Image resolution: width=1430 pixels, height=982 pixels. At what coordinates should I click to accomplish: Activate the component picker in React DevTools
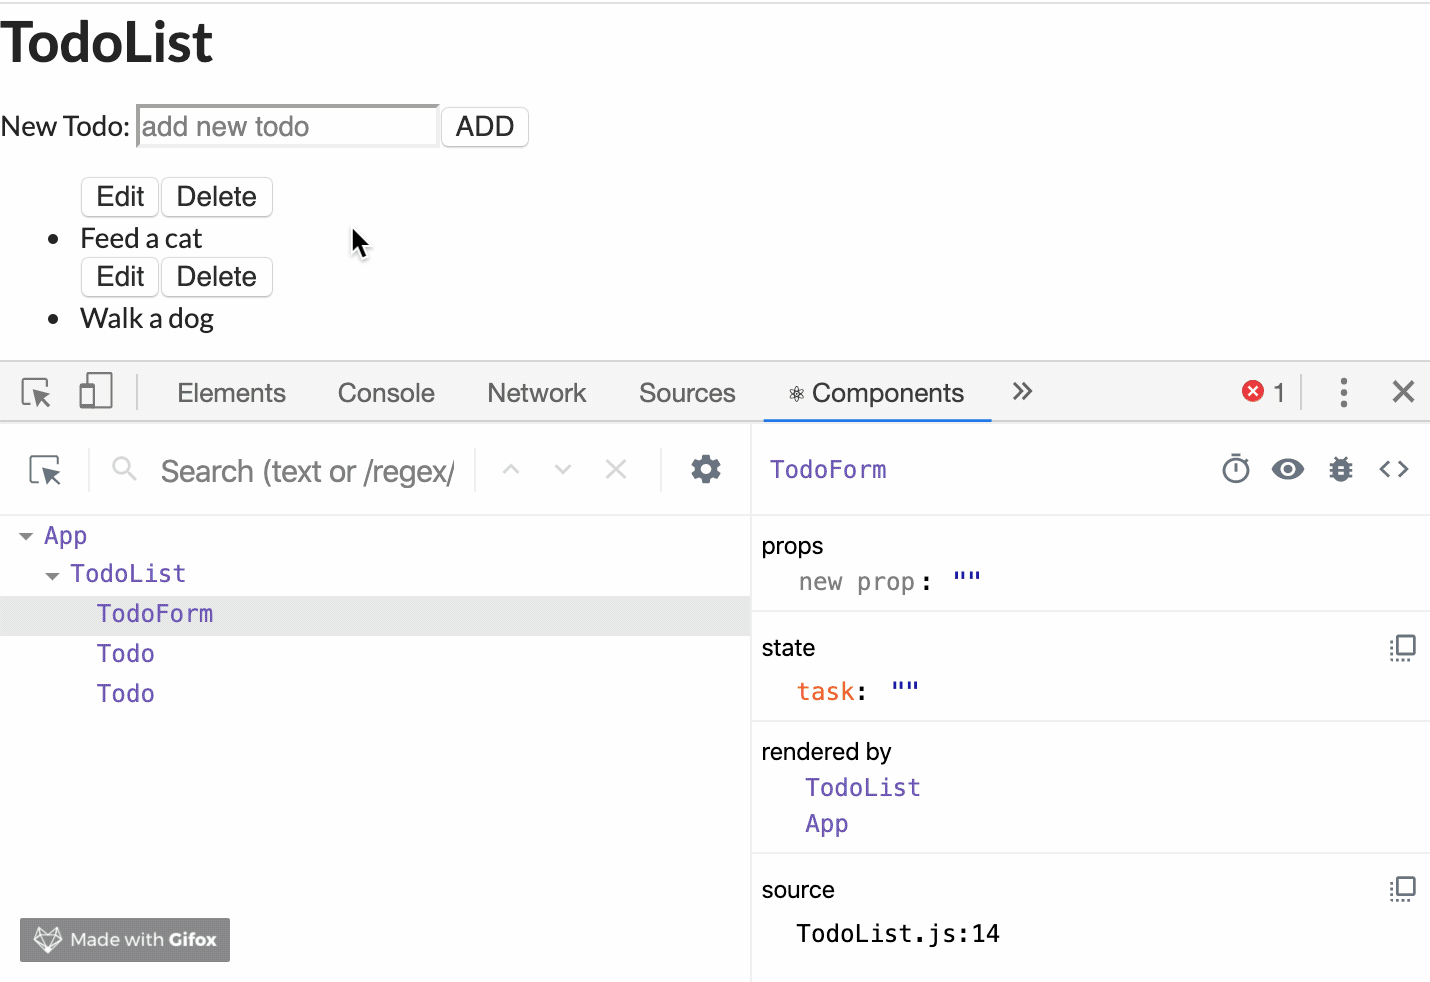click(45, 469)
